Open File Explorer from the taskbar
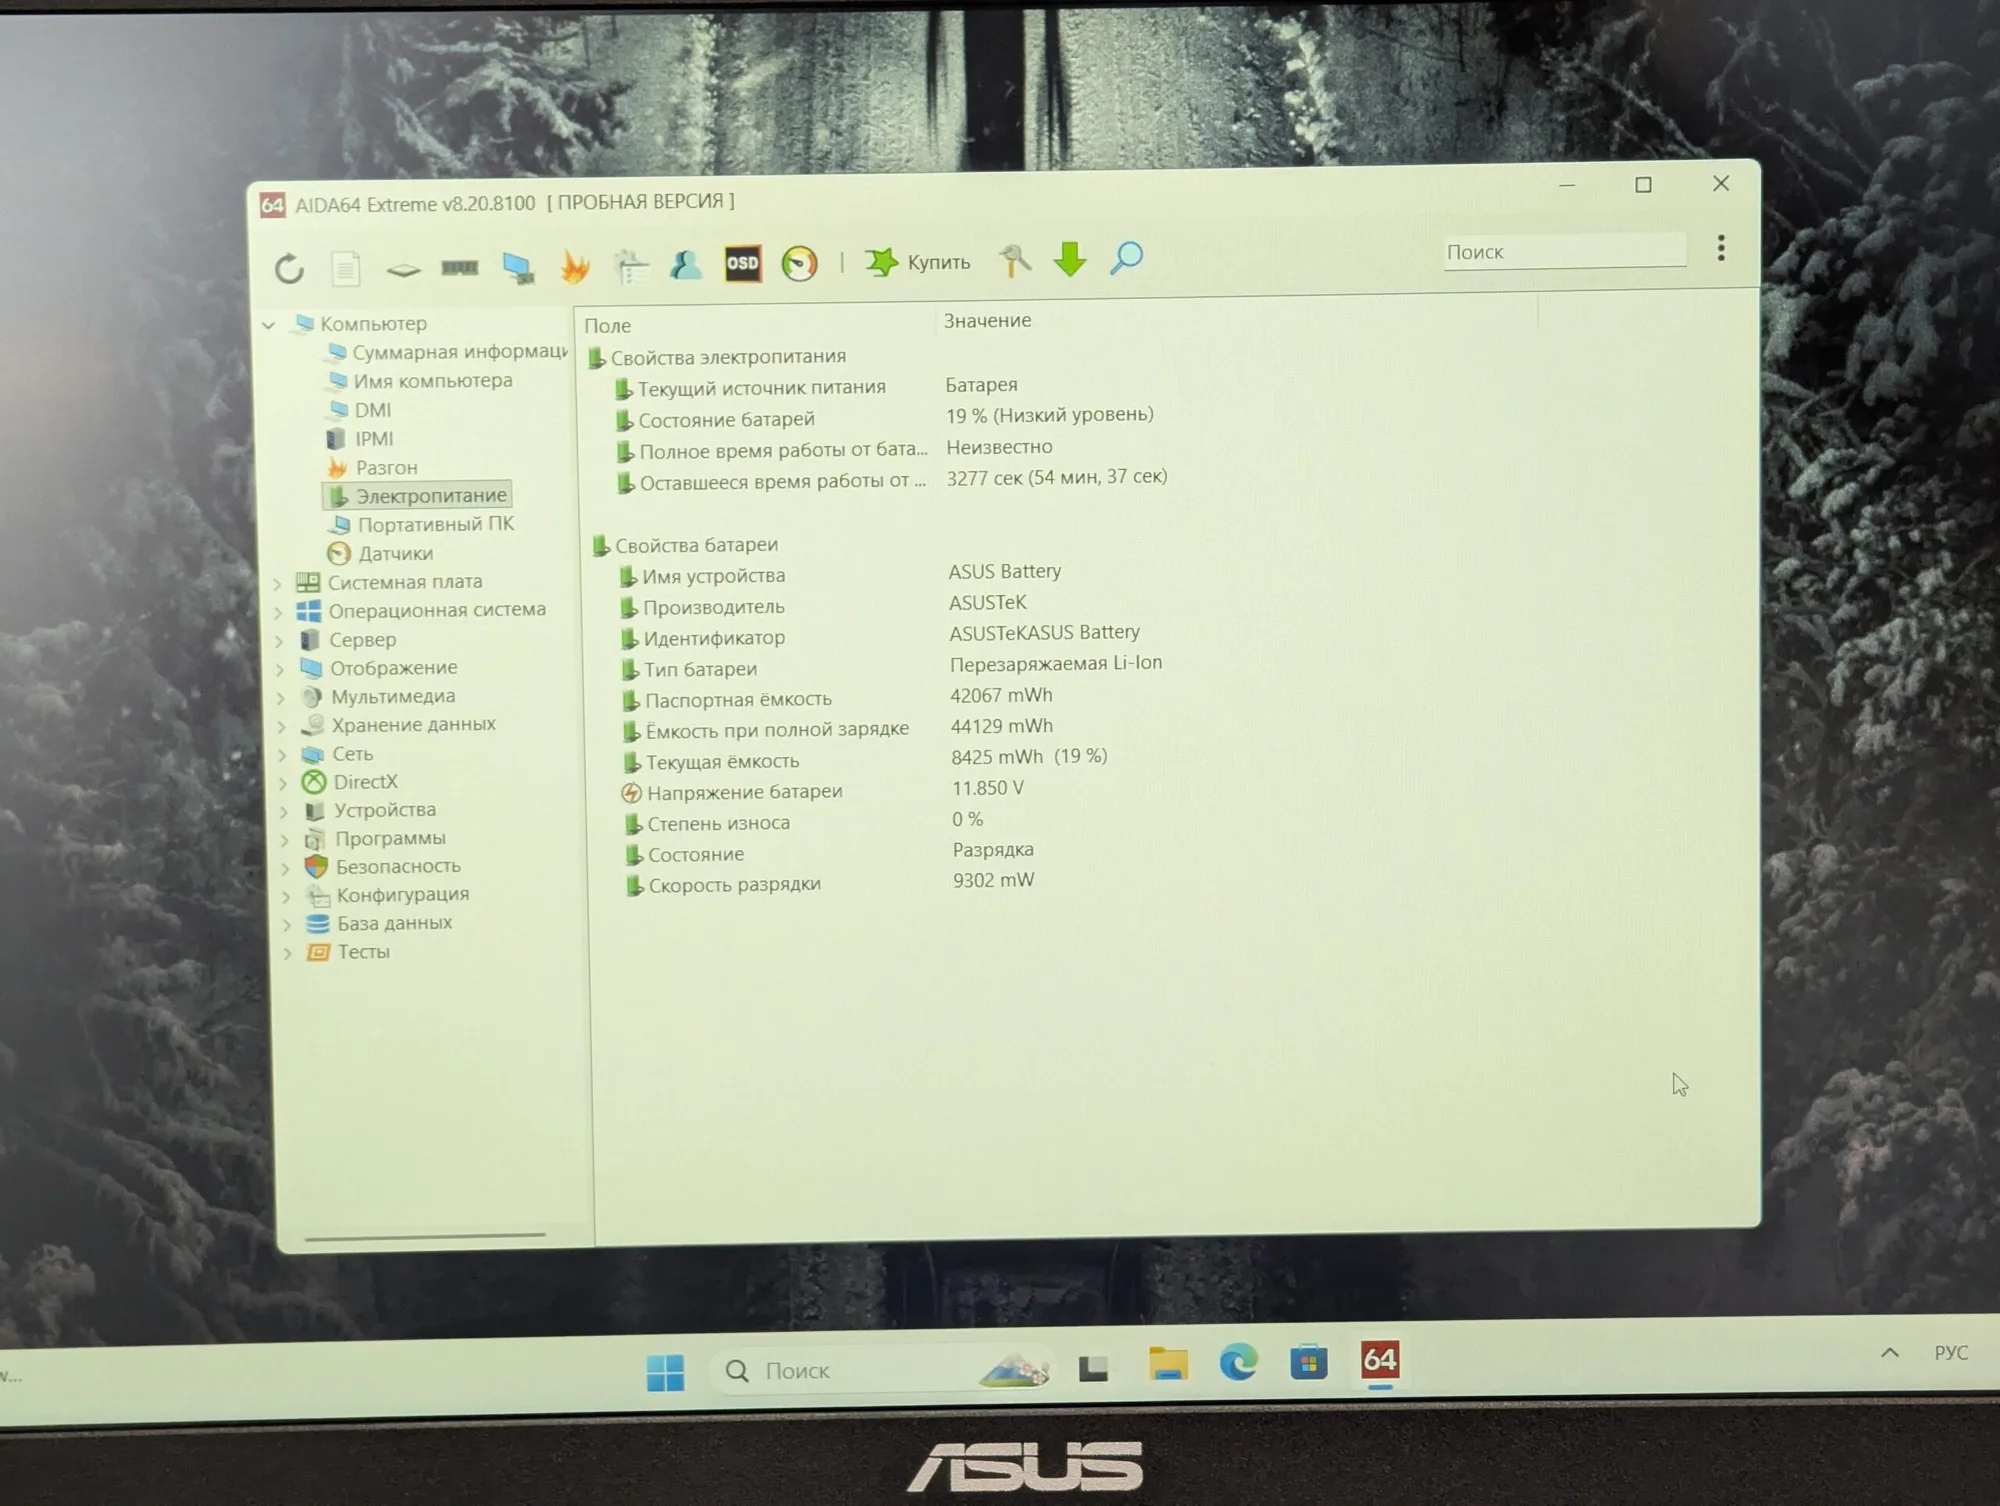 click(1168, 1365)
